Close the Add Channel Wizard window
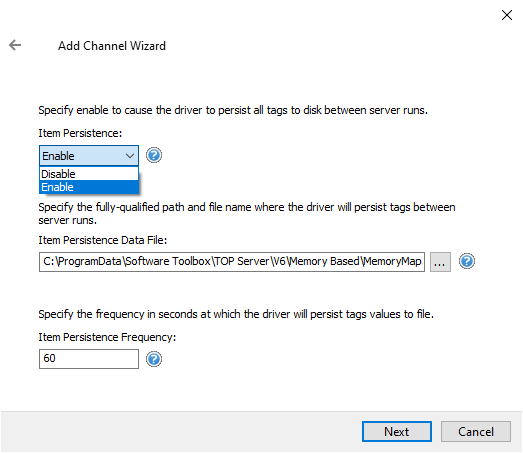523x453 pixels. tap(507, 15)
